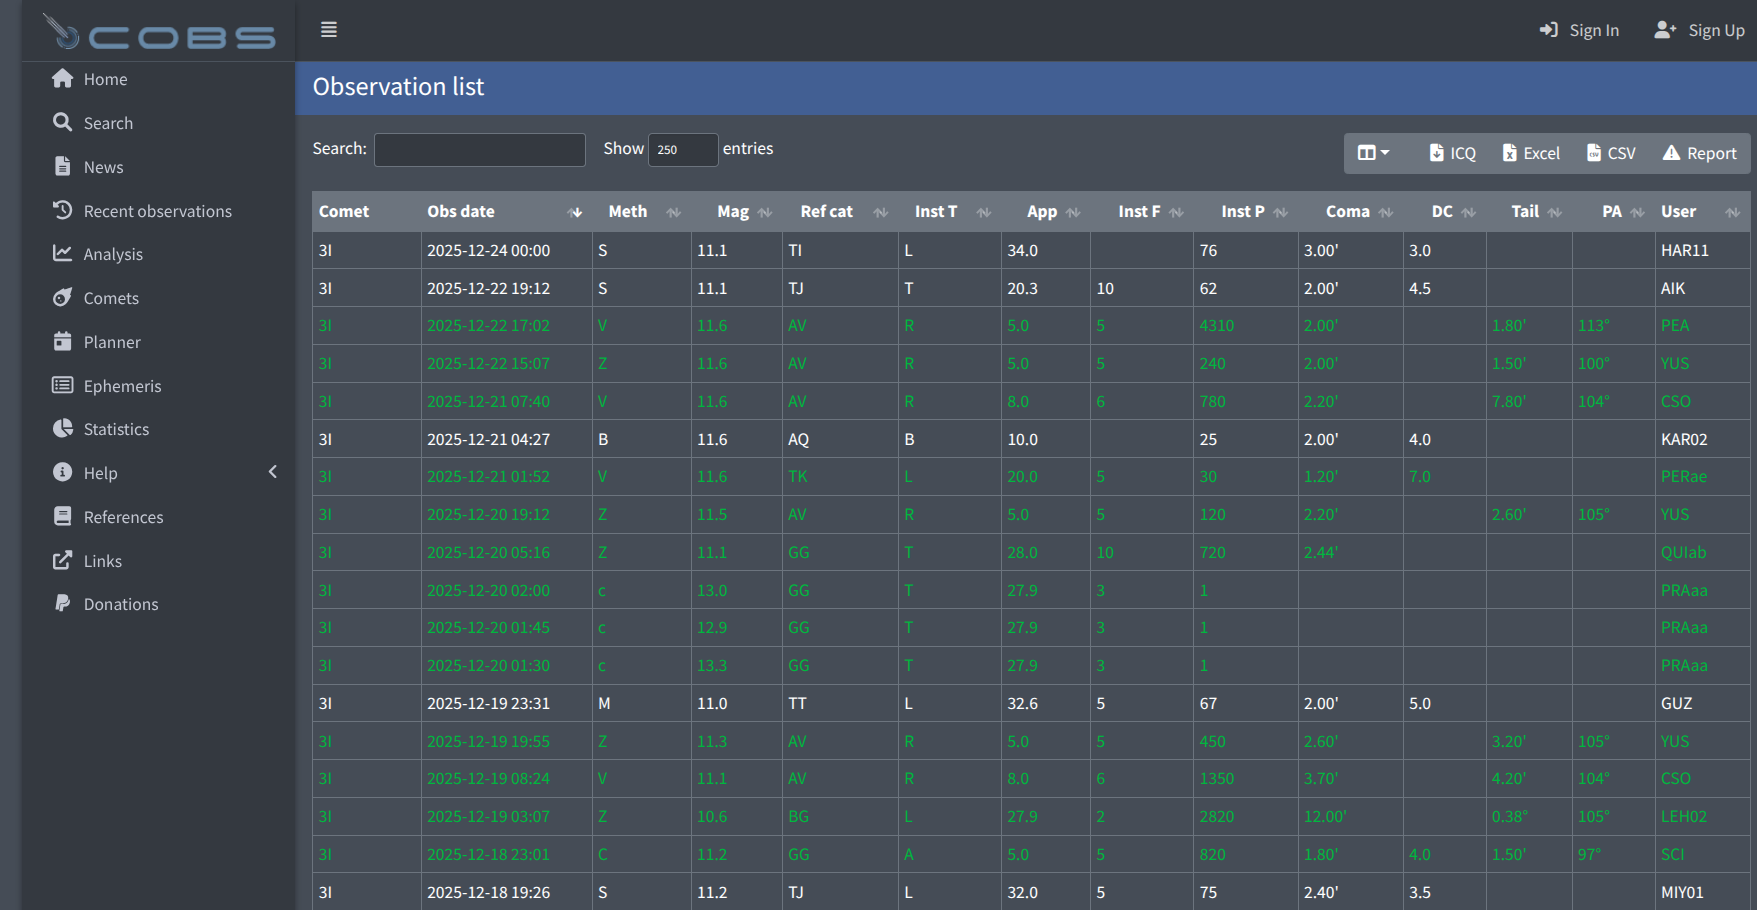Click the Sign Up link
Viewport: 1757px width, 910px height.
(1699, 30)
